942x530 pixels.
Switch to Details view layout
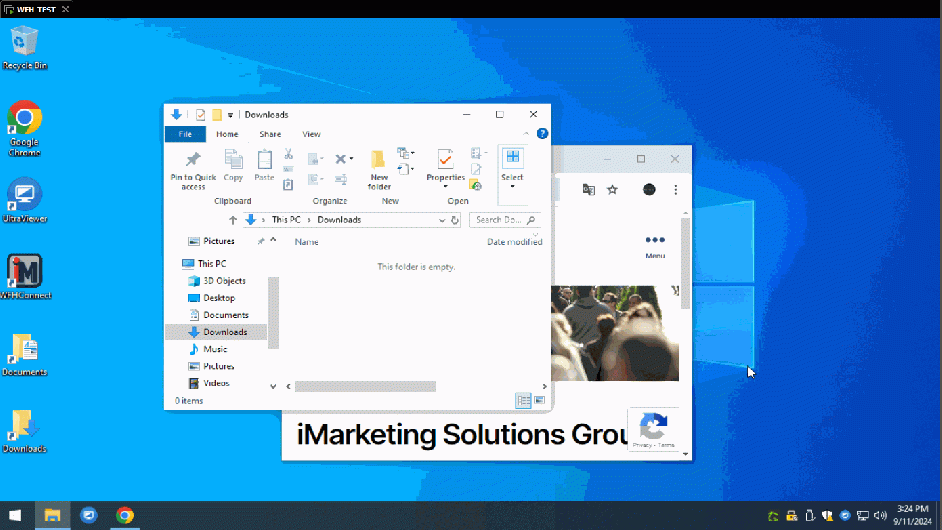click(523, 400)
